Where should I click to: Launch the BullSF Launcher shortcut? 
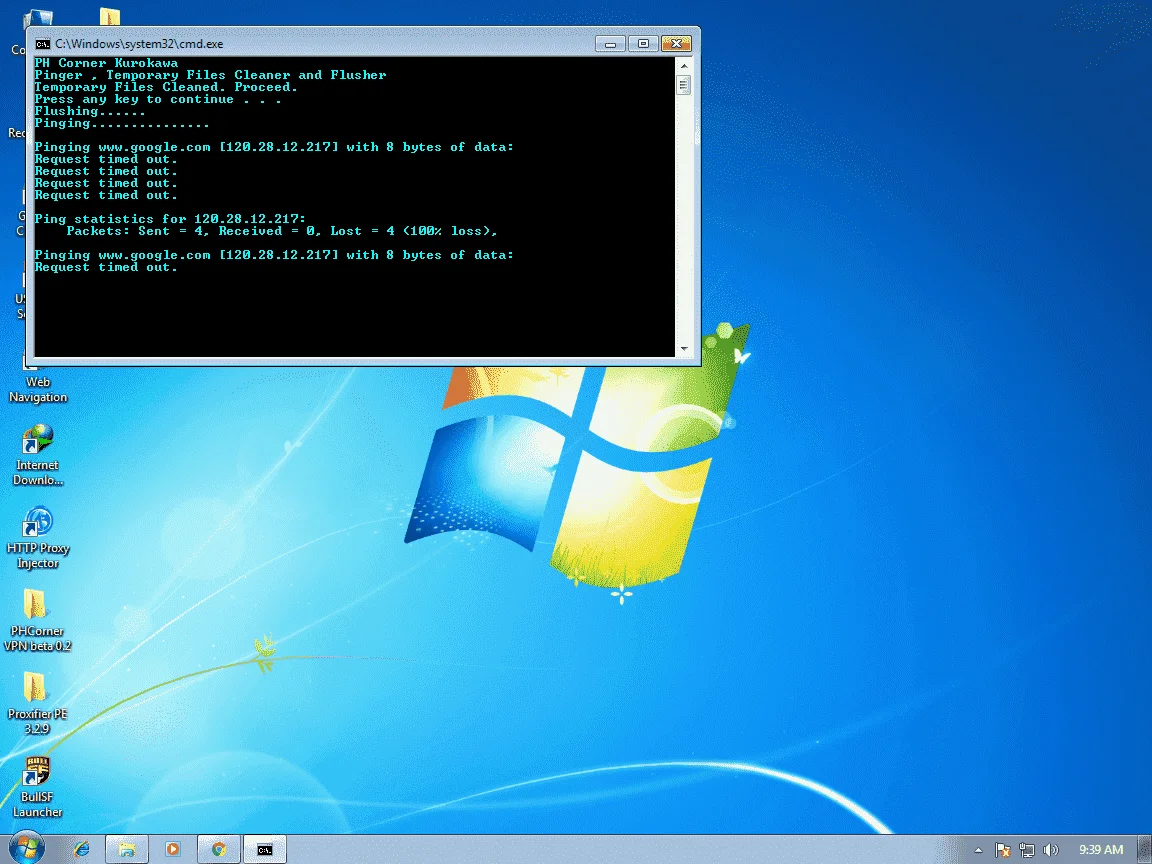37,787
